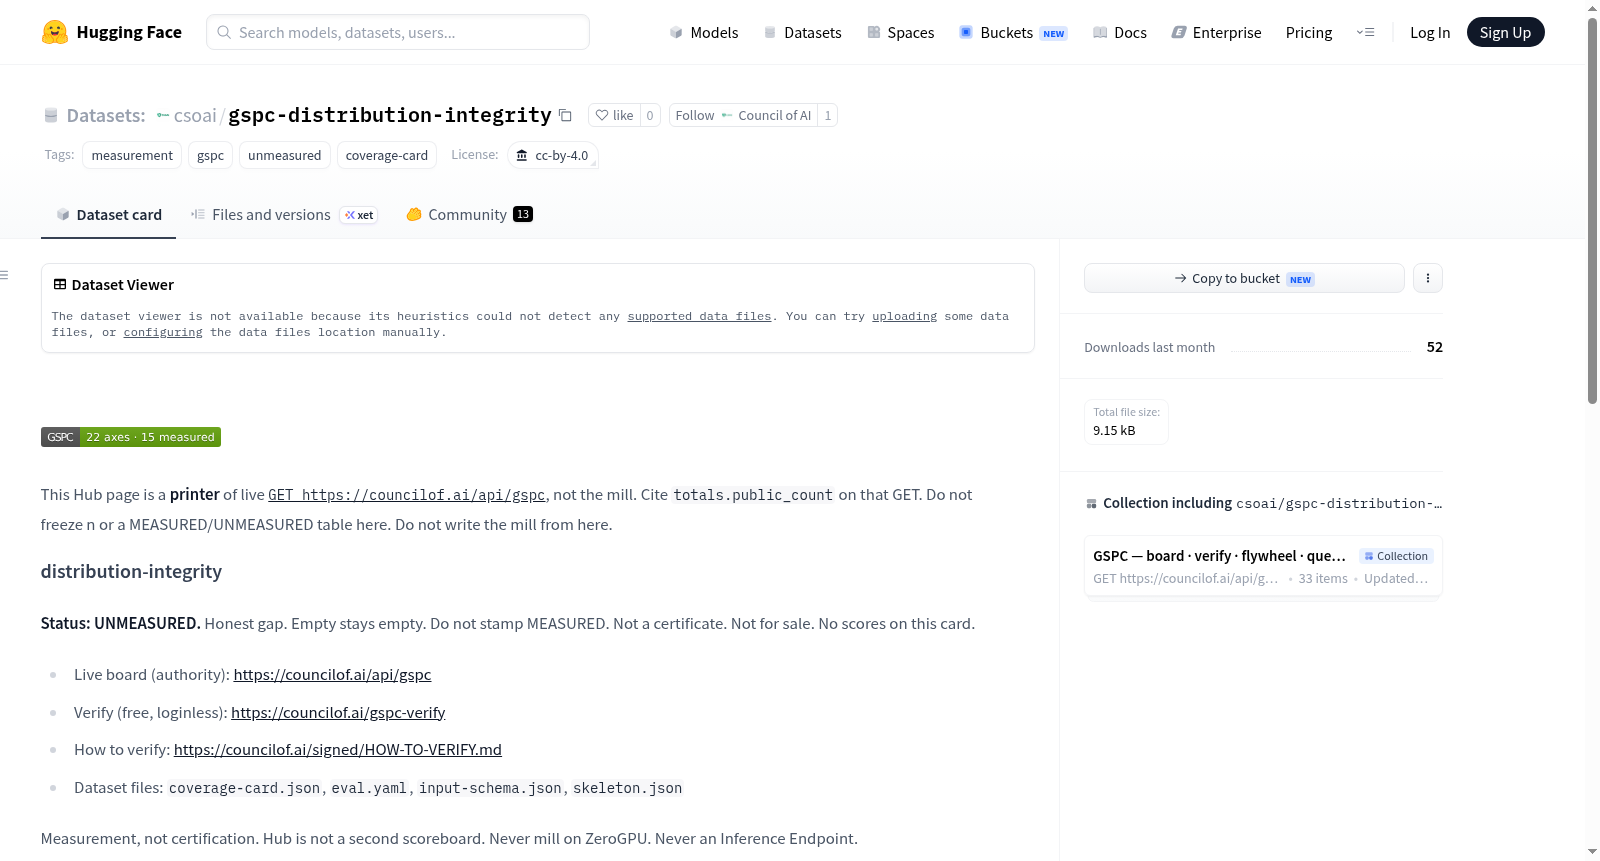
Task: Focus the search models and datasets field
Action: click(398, 32)
